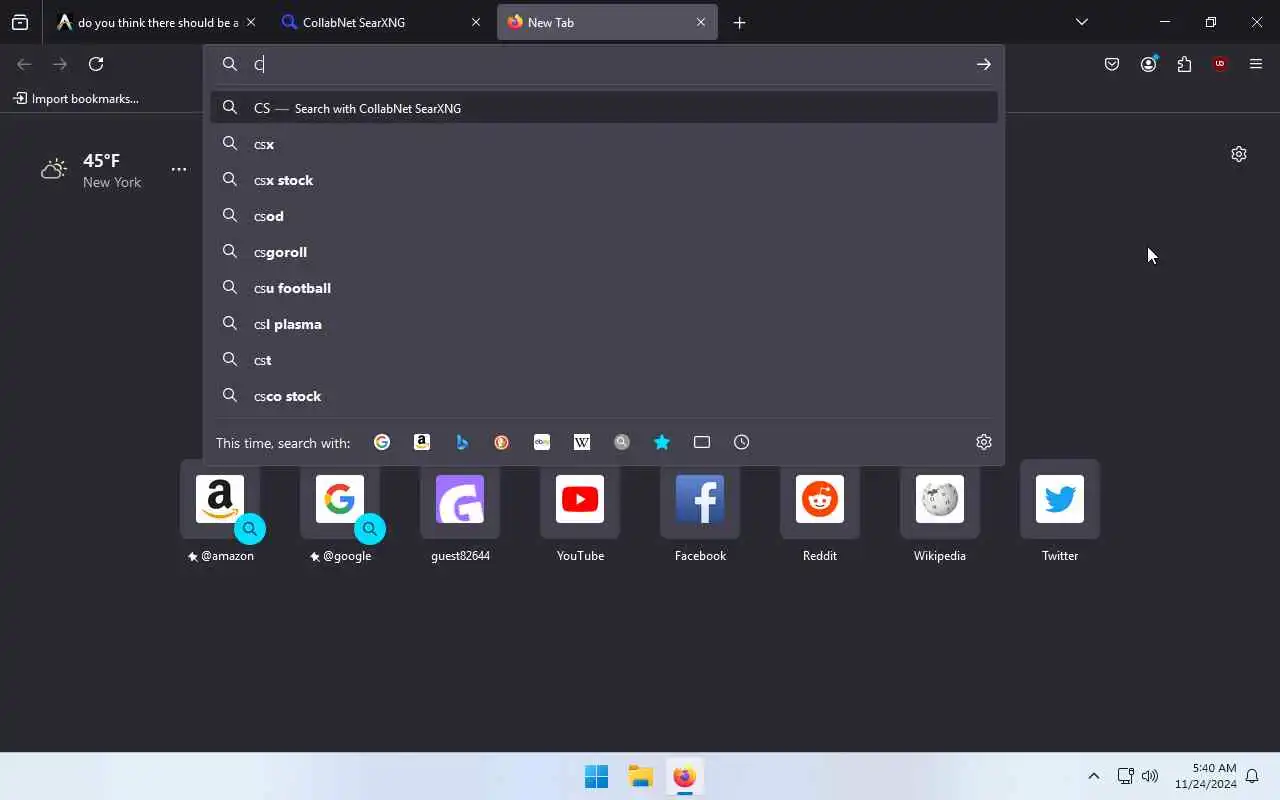Open search settings gear in dropdown
Image resolution: width=1280 pixels, height=800 pixels.
pyautogui.click(x=984, y=442)
